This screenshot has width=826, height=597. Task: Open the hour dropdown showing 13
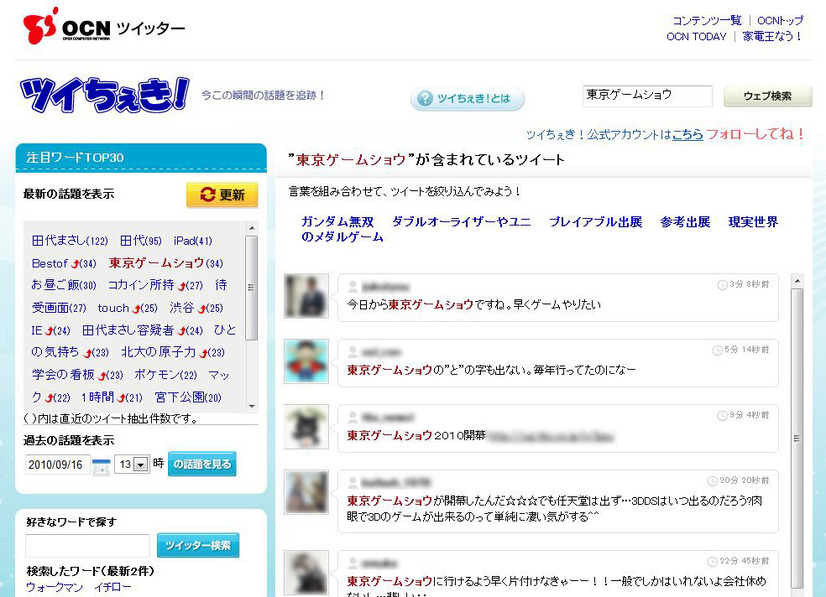tap(132, 464)
